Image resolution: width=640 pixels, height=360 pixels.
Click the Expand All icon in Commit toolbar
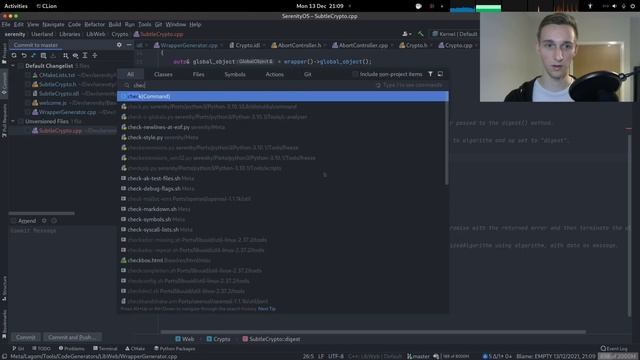click(85, 56)
